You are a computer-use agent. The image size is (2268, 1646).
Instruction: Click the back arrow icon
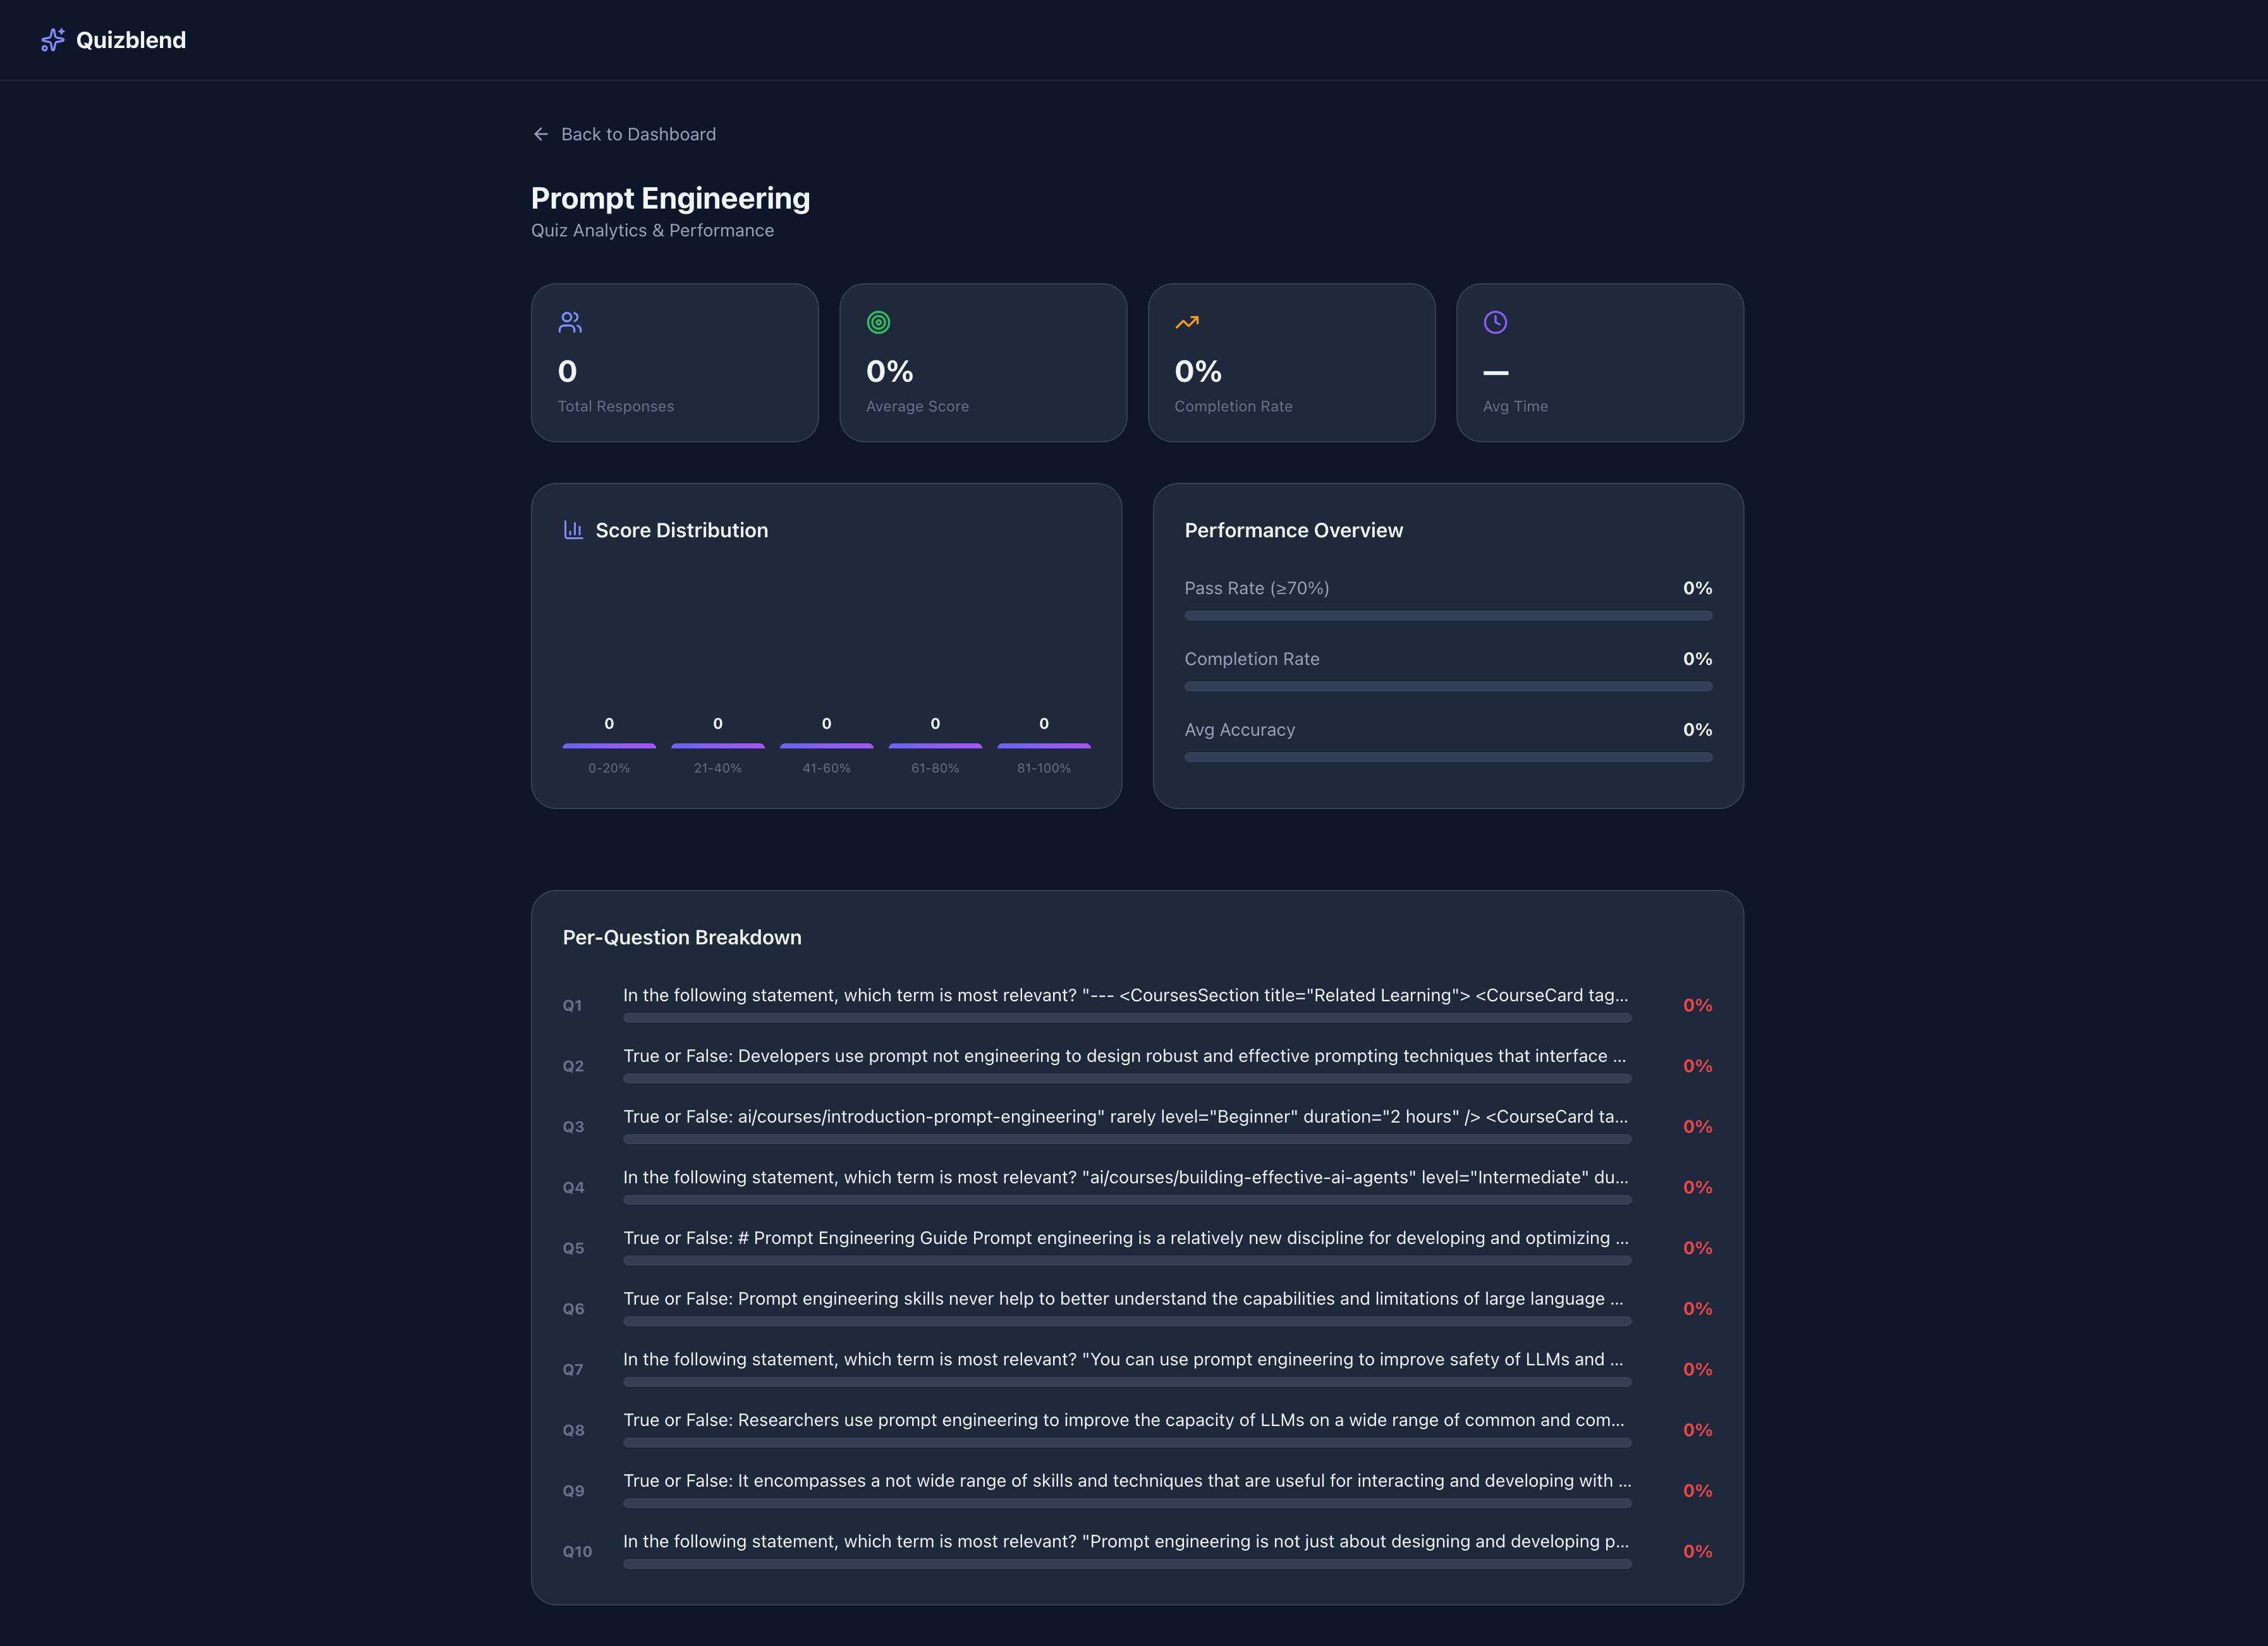point(541,134)
